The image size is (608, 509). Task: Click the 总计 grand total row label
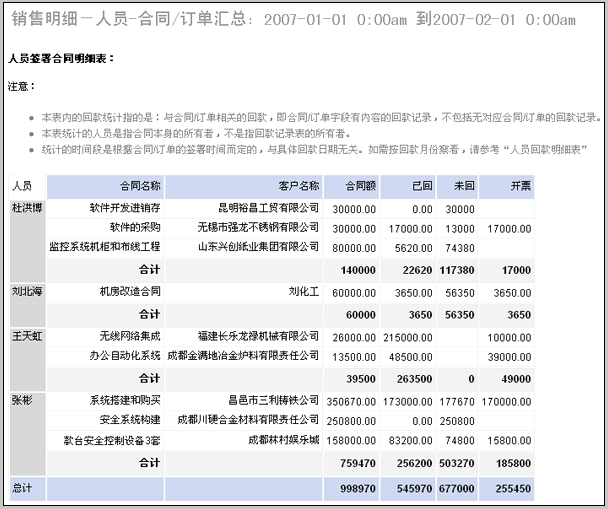pyautogui.click(x=22, y=488)
